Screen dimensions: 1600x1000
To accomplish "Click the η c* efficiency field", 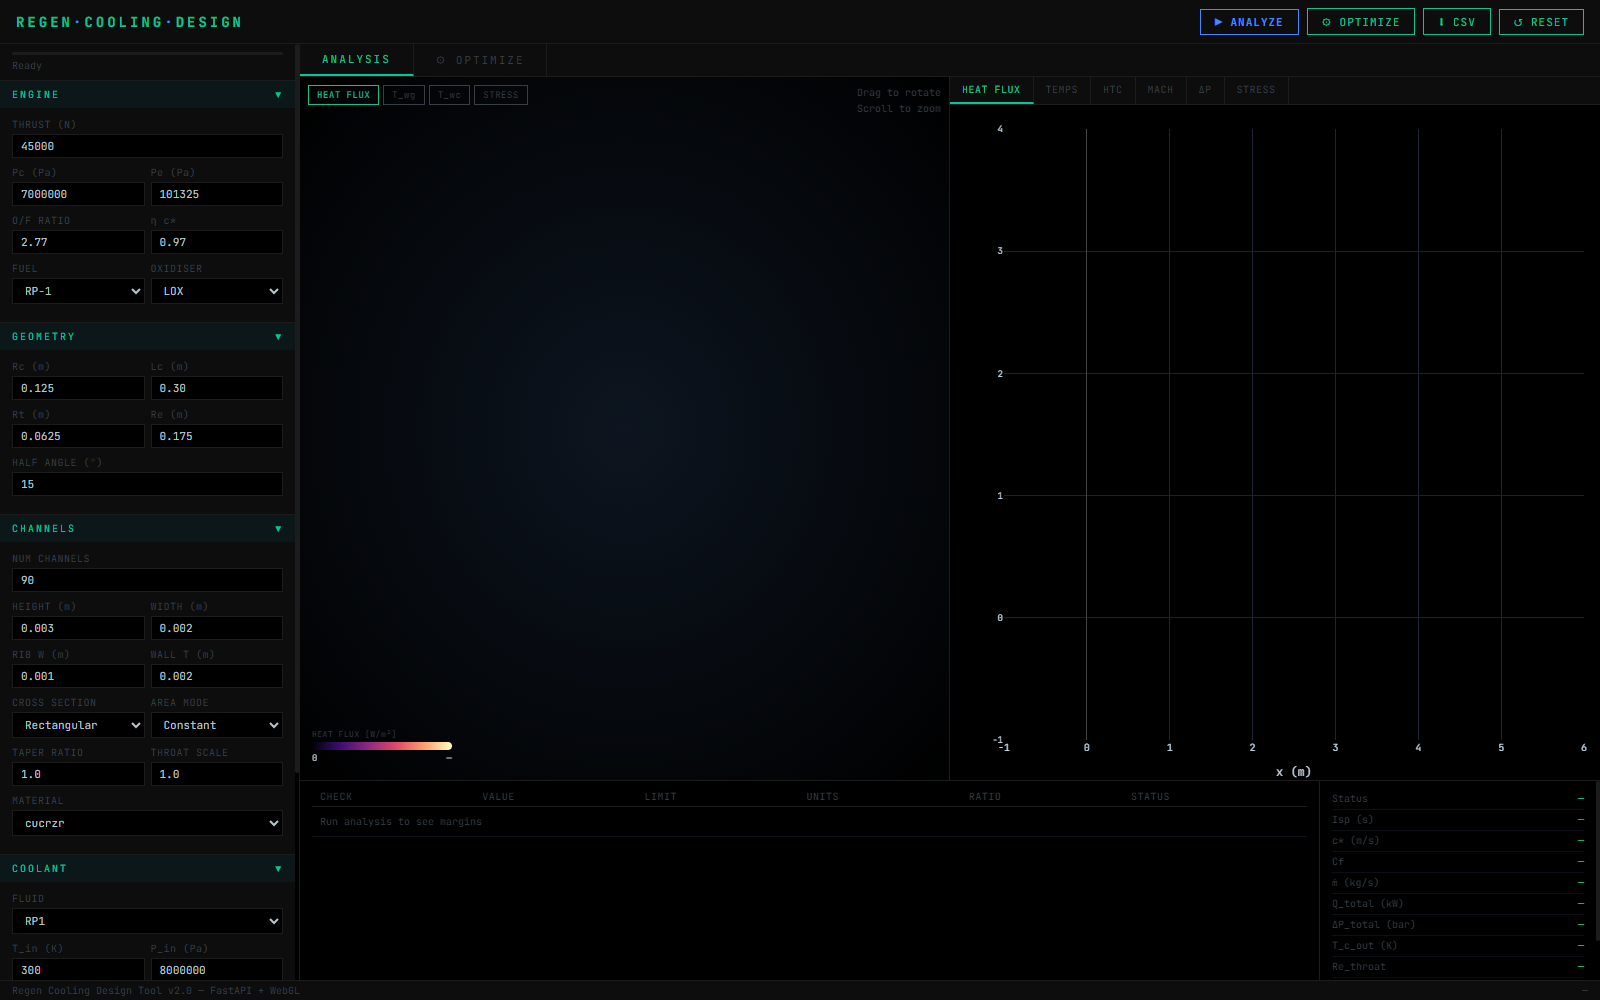I will coord(217,242).
